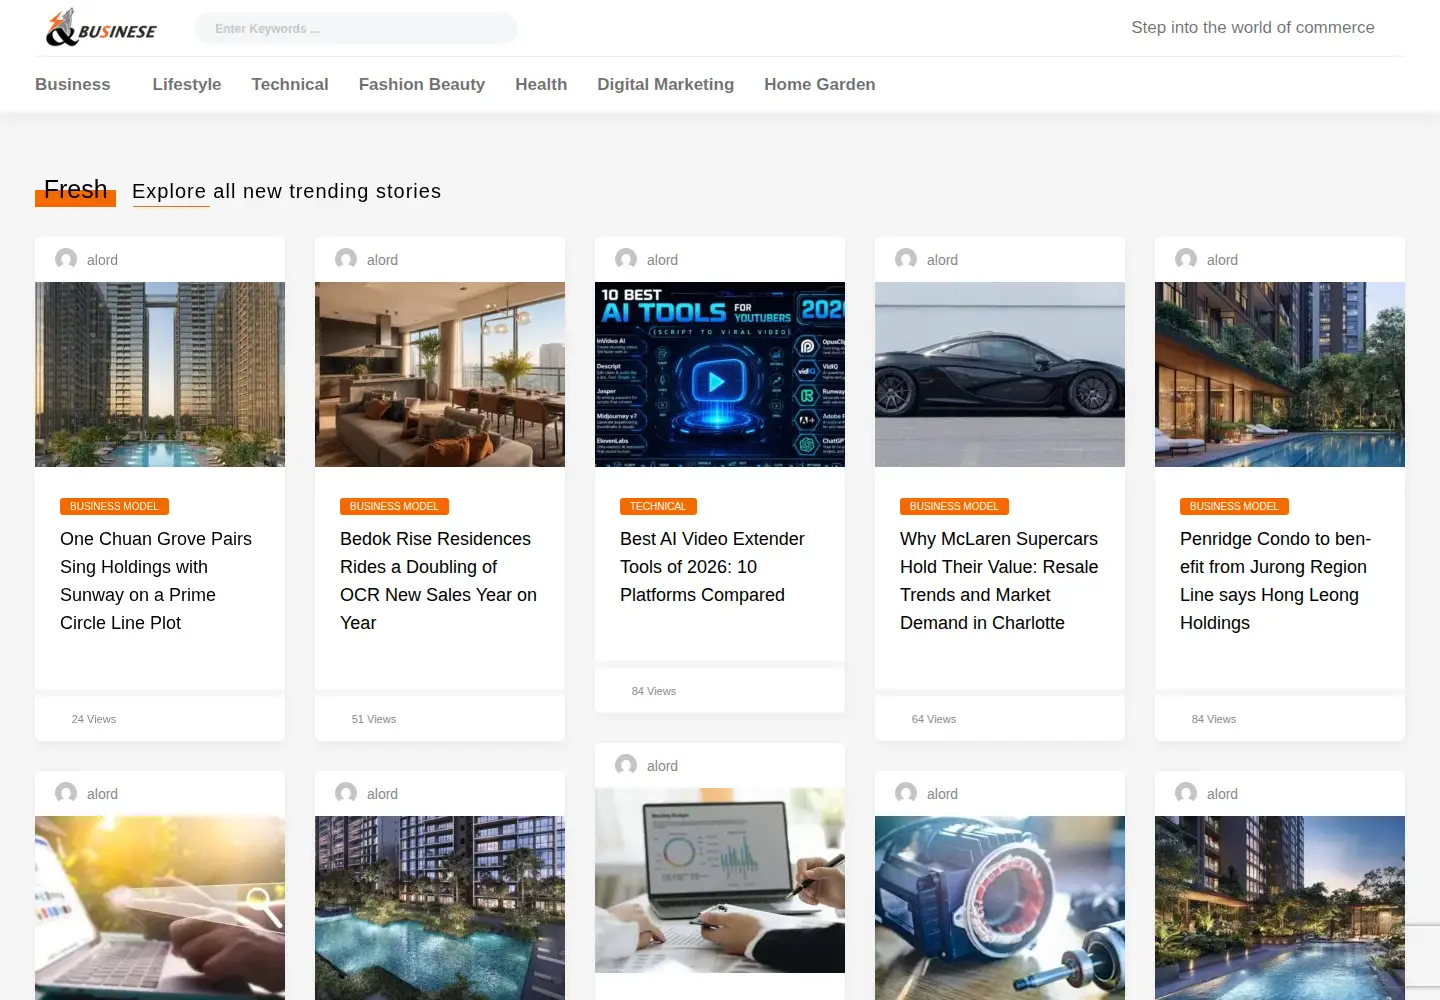The height and width of the screenshot is (1000, 1440).
Task: Open the black McLaren car thumbnail
Action: coord(1000,374)
